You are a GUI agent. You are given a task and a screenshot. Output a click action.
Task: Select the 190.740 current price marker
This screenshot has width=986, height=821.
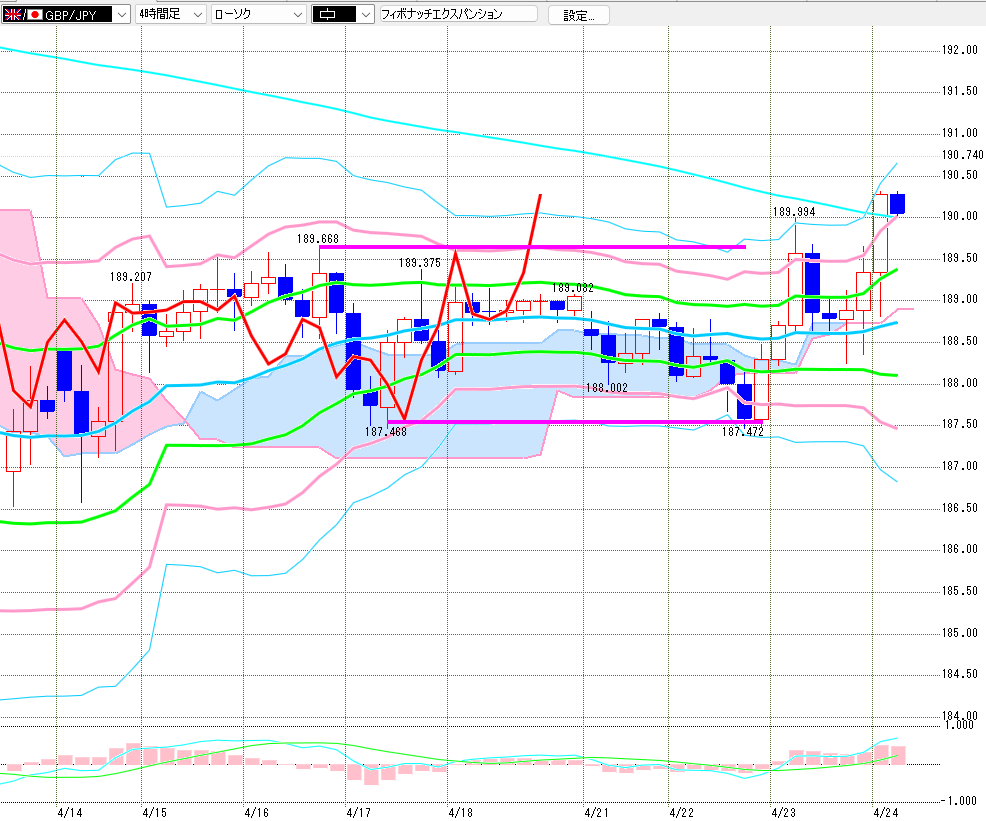(x=962, y=155)
